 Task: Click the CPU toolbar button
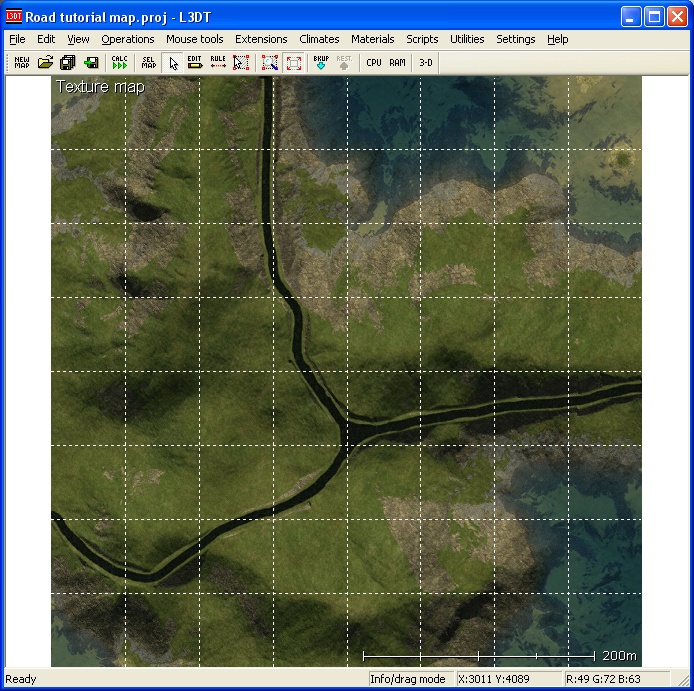pyautogui.click(x=374, y=62)
